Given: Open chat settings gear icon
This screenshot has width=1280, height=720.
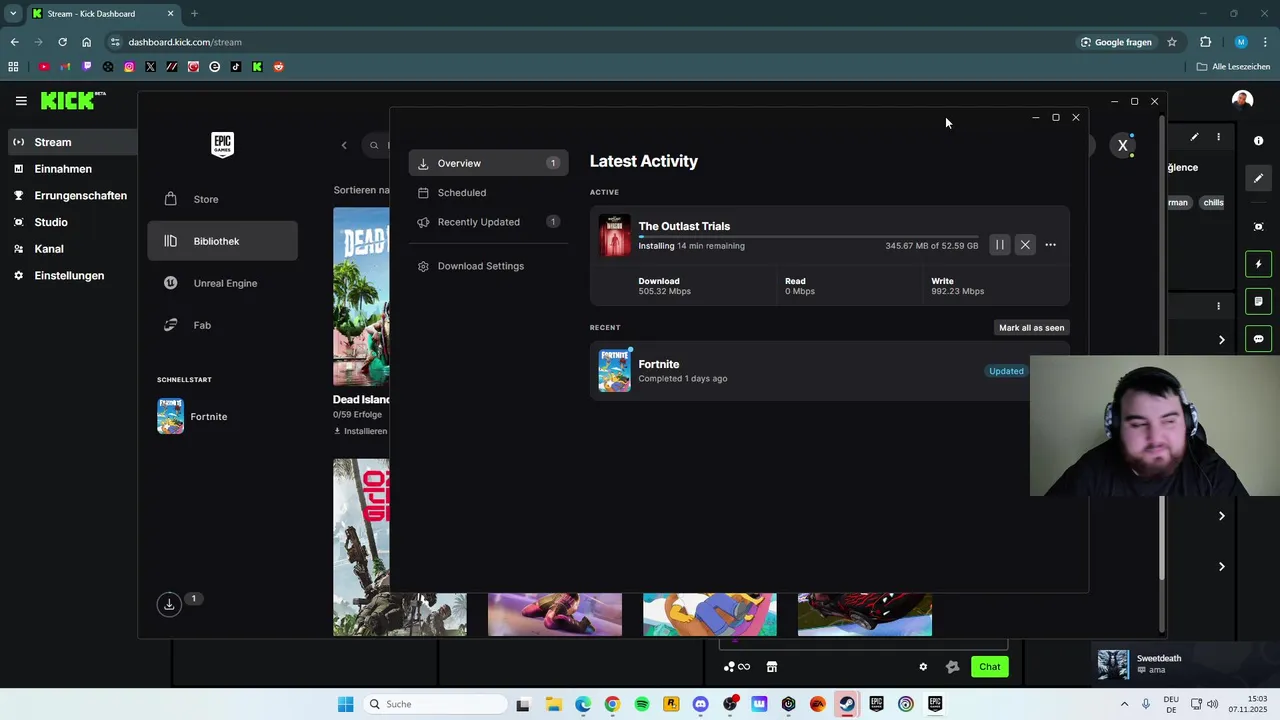Looking at the screenshot, I should coord(923,667).
